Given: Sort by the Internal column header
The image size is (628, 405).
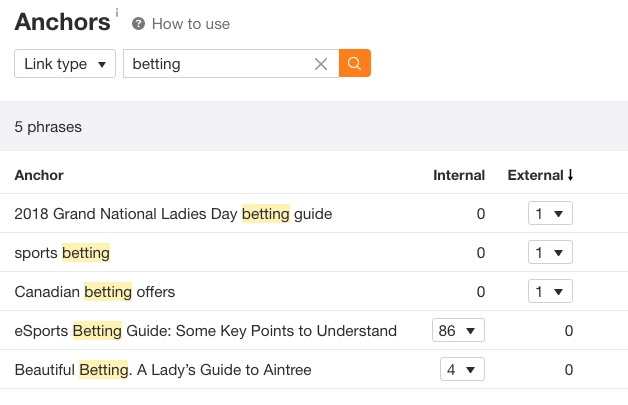Looking at the screenshot, I should (x=459, y=175).
